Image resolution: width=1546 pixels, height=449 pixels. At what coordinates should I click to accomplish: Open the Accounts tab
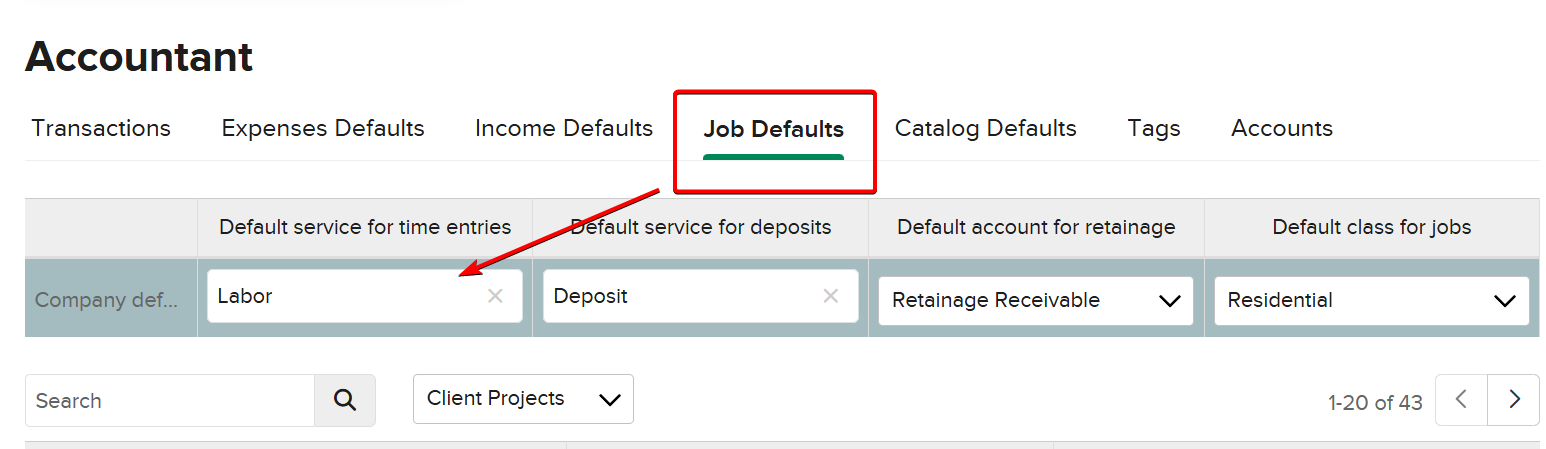point(1282,129)
